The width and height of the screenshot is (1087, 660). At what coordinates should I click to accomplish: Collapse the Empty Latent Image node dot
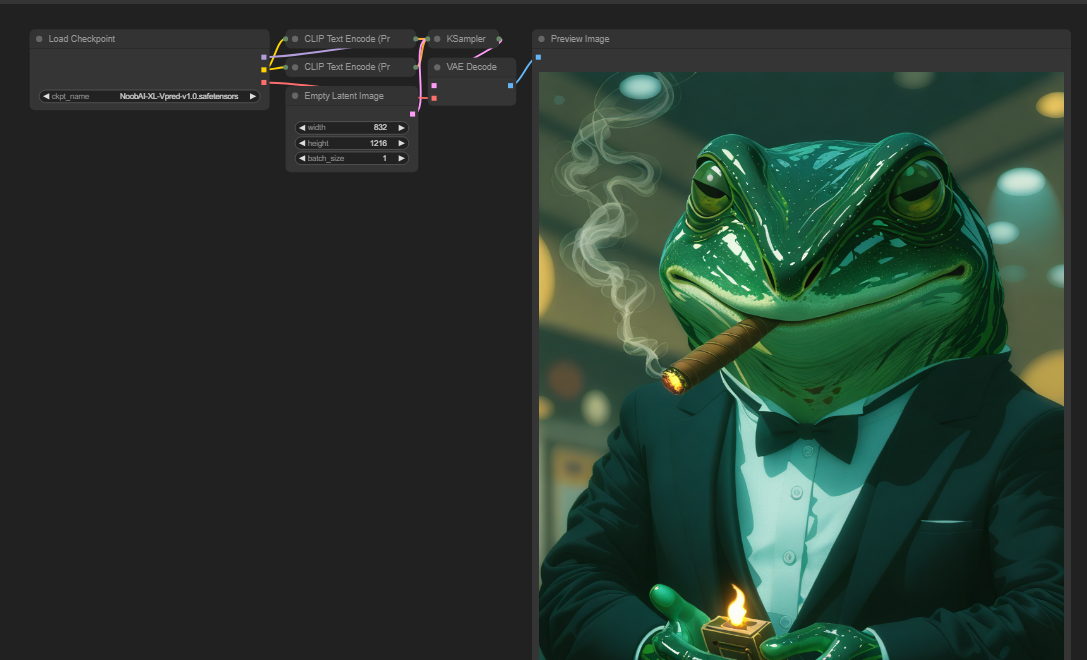click(x=295, y=96)
